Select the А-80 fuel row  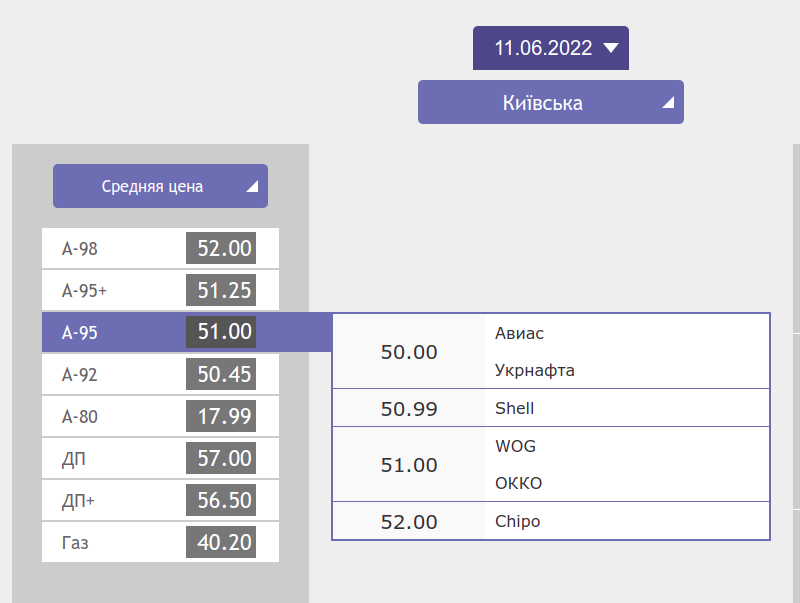point(160,416)
